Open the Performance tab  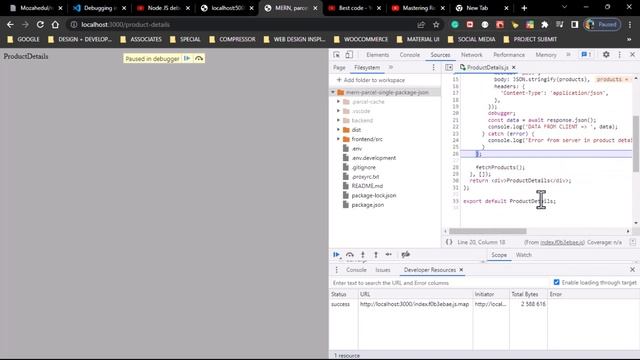509,55
